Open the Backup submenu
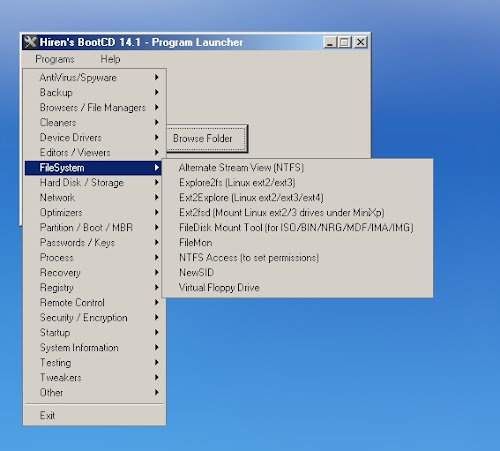The image size is (500, 451). pos(93,92)
